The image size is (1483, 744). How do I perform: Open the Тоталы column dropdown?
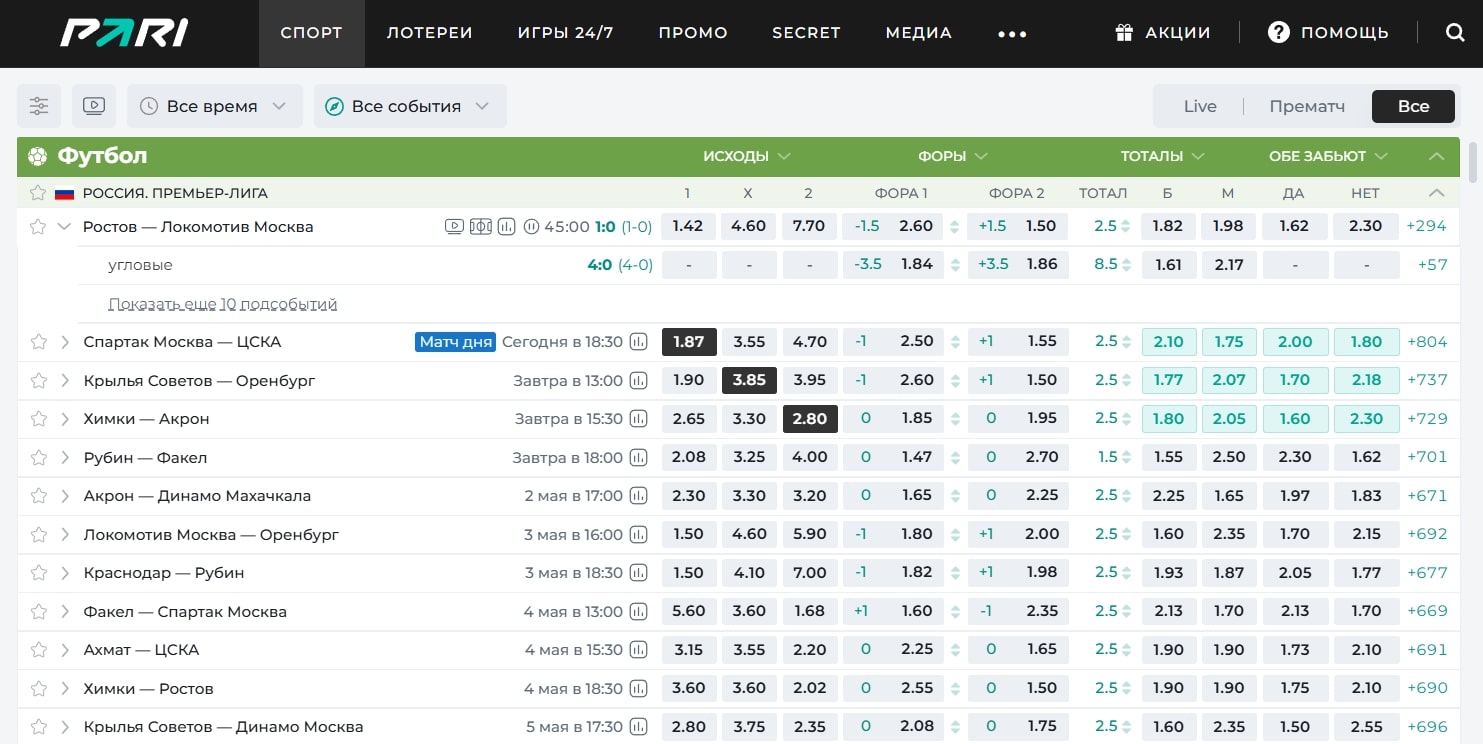[x=1162, y=156]
